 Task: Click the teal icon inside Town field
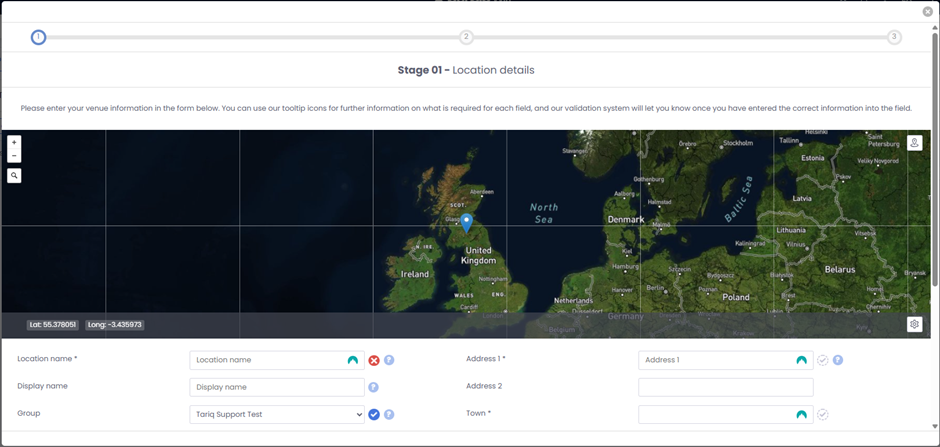point(802,414)
